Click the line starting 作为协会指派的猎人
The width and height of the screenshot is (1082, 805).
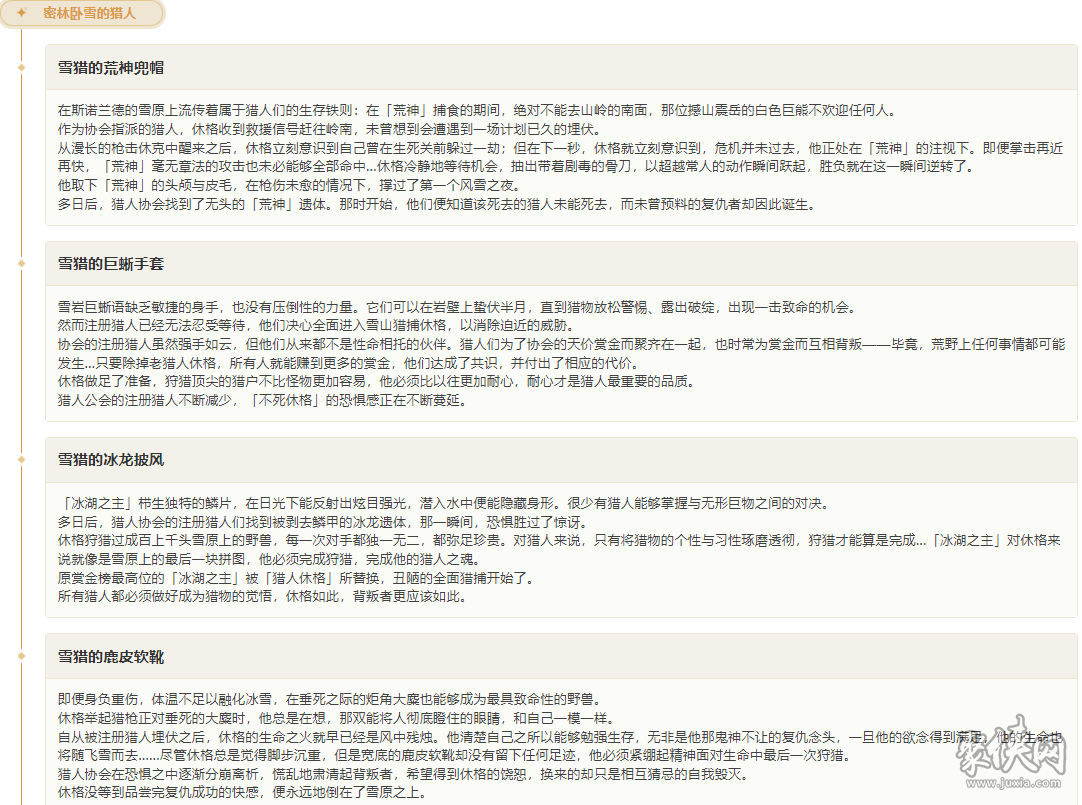(331, 129)
